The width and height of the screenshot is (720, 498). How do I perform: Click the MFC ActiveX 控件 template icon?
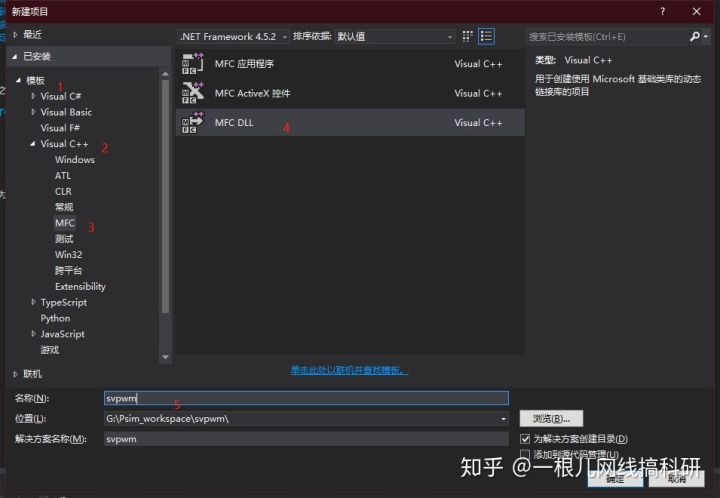click(x=192, y=93)
